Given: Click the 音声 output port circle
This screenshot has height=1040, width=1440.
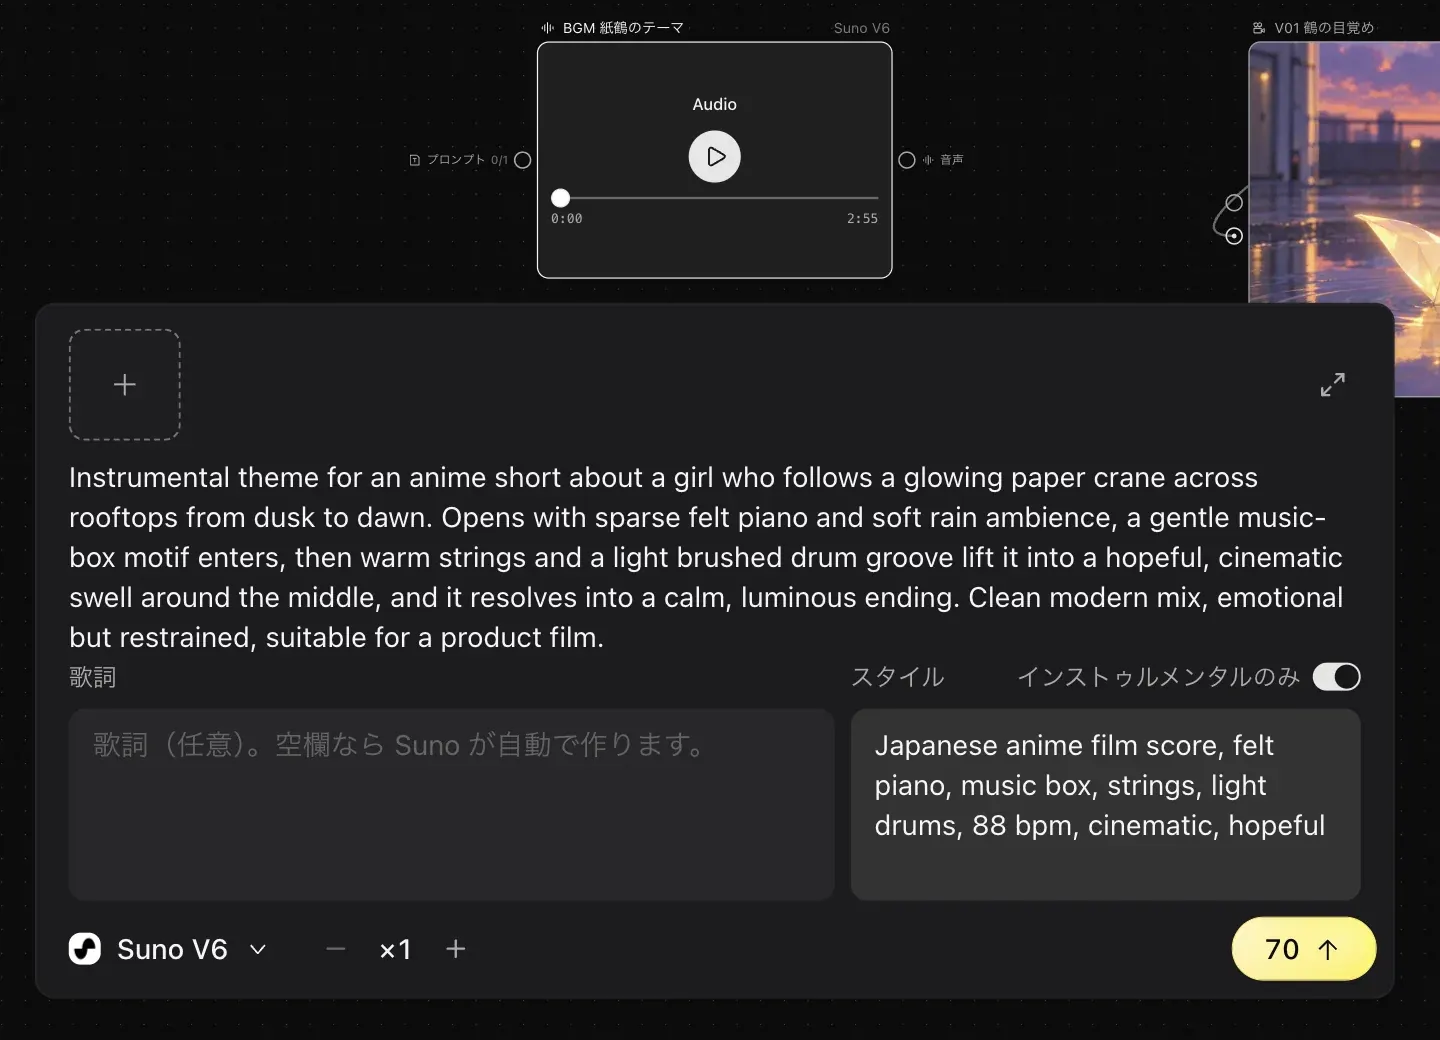Looking at the screenshot, I should click(x=907, y=160).
